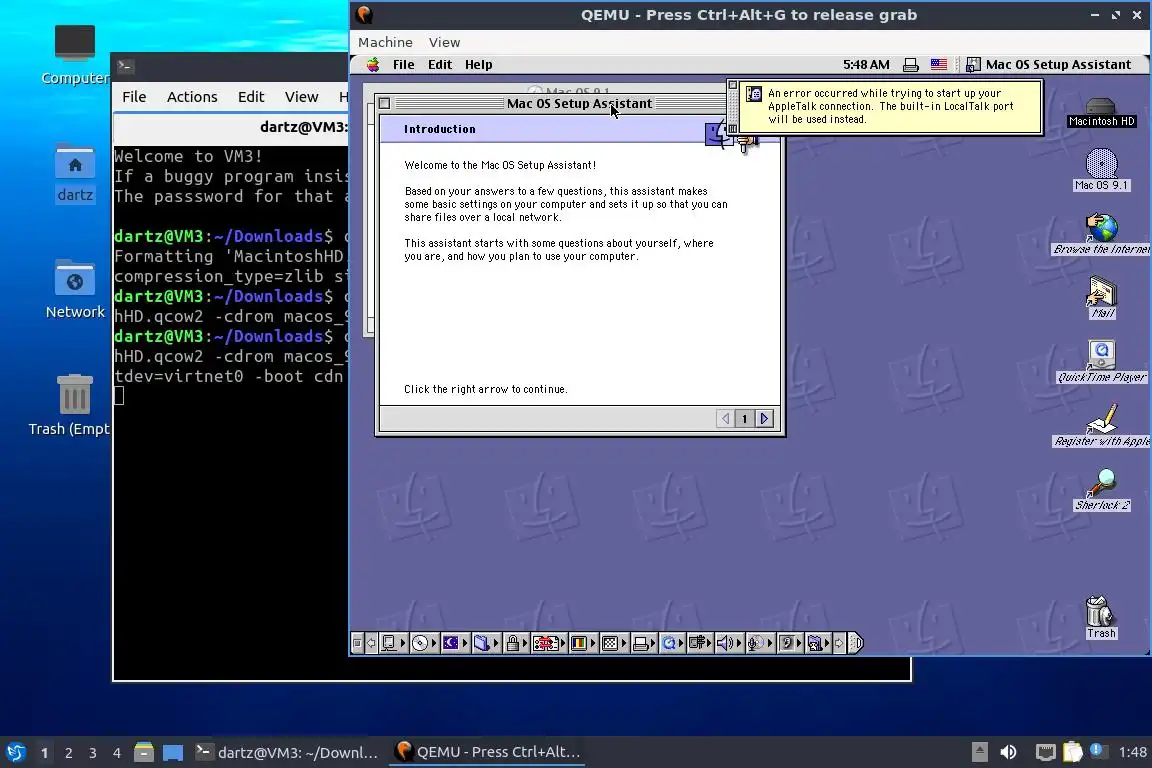
Task: Select the Sherlock 2 desktop icon
Action: click(x=1102, y=489)
